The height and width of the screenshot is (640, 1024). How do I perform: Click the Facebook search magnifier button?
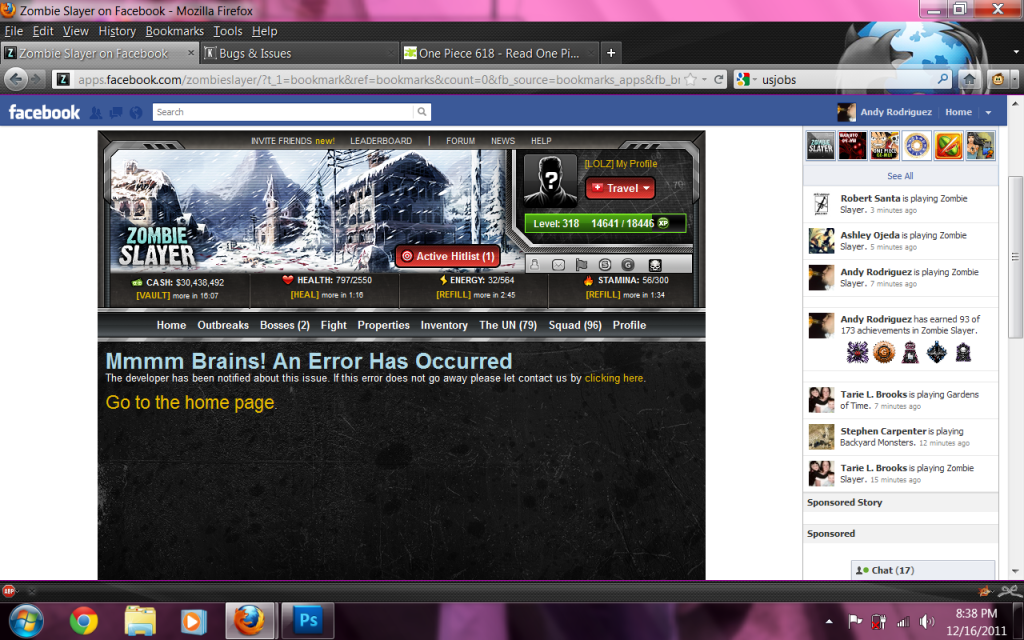[x=422, y=112]
